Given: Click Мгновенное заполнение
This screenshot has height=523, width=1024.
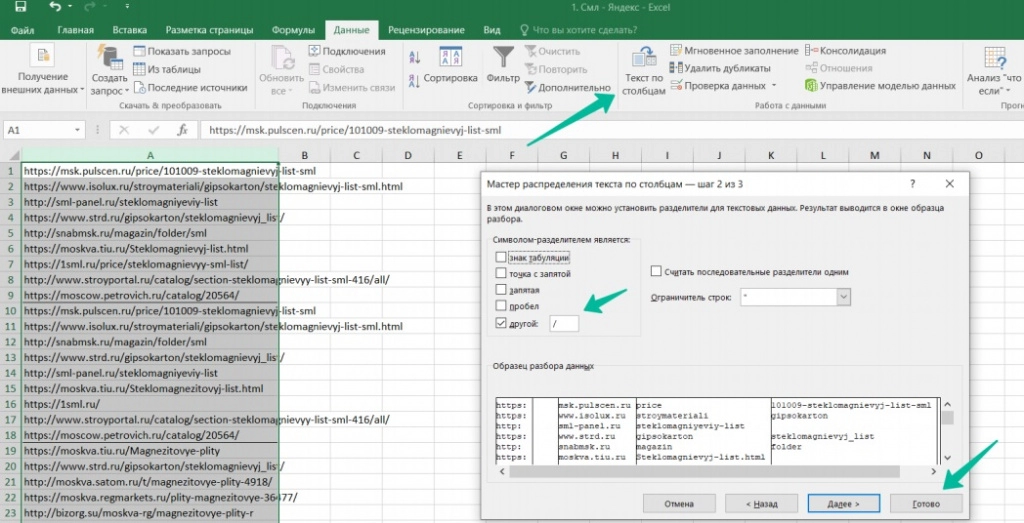Looking at the screenshot, I should pos(734,50).
